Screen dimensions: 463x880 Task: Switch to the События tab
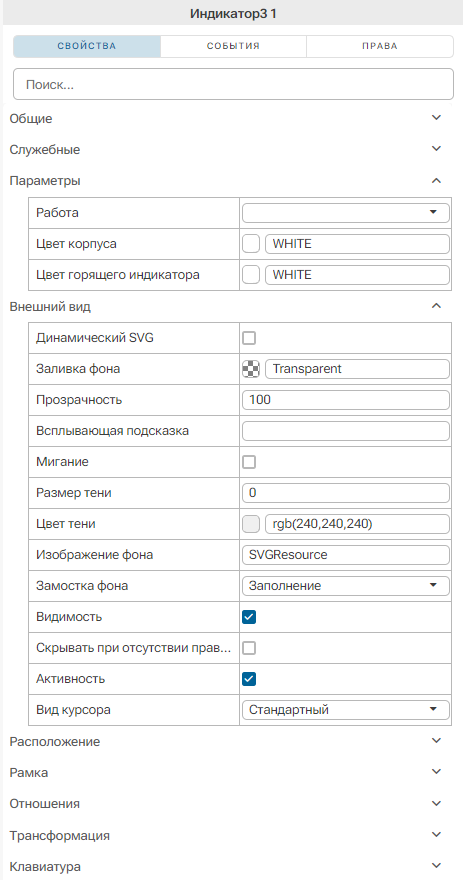tap(233, 46)
